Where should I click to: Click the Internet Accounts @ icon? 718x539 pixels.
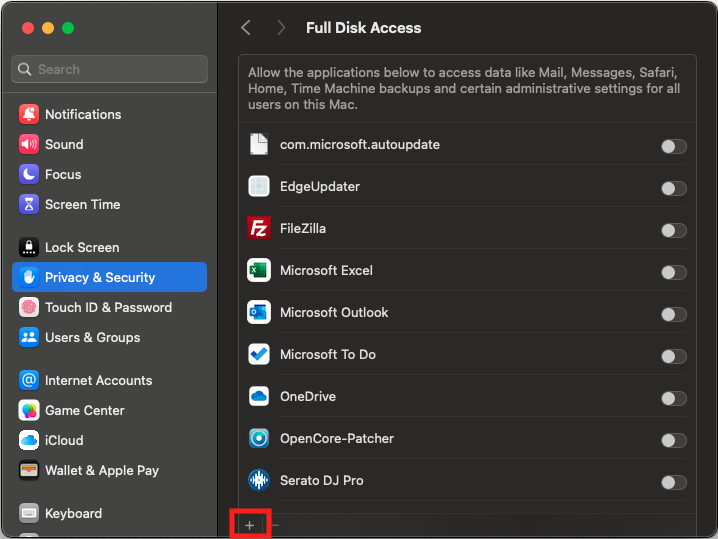[x=29, y=380]
